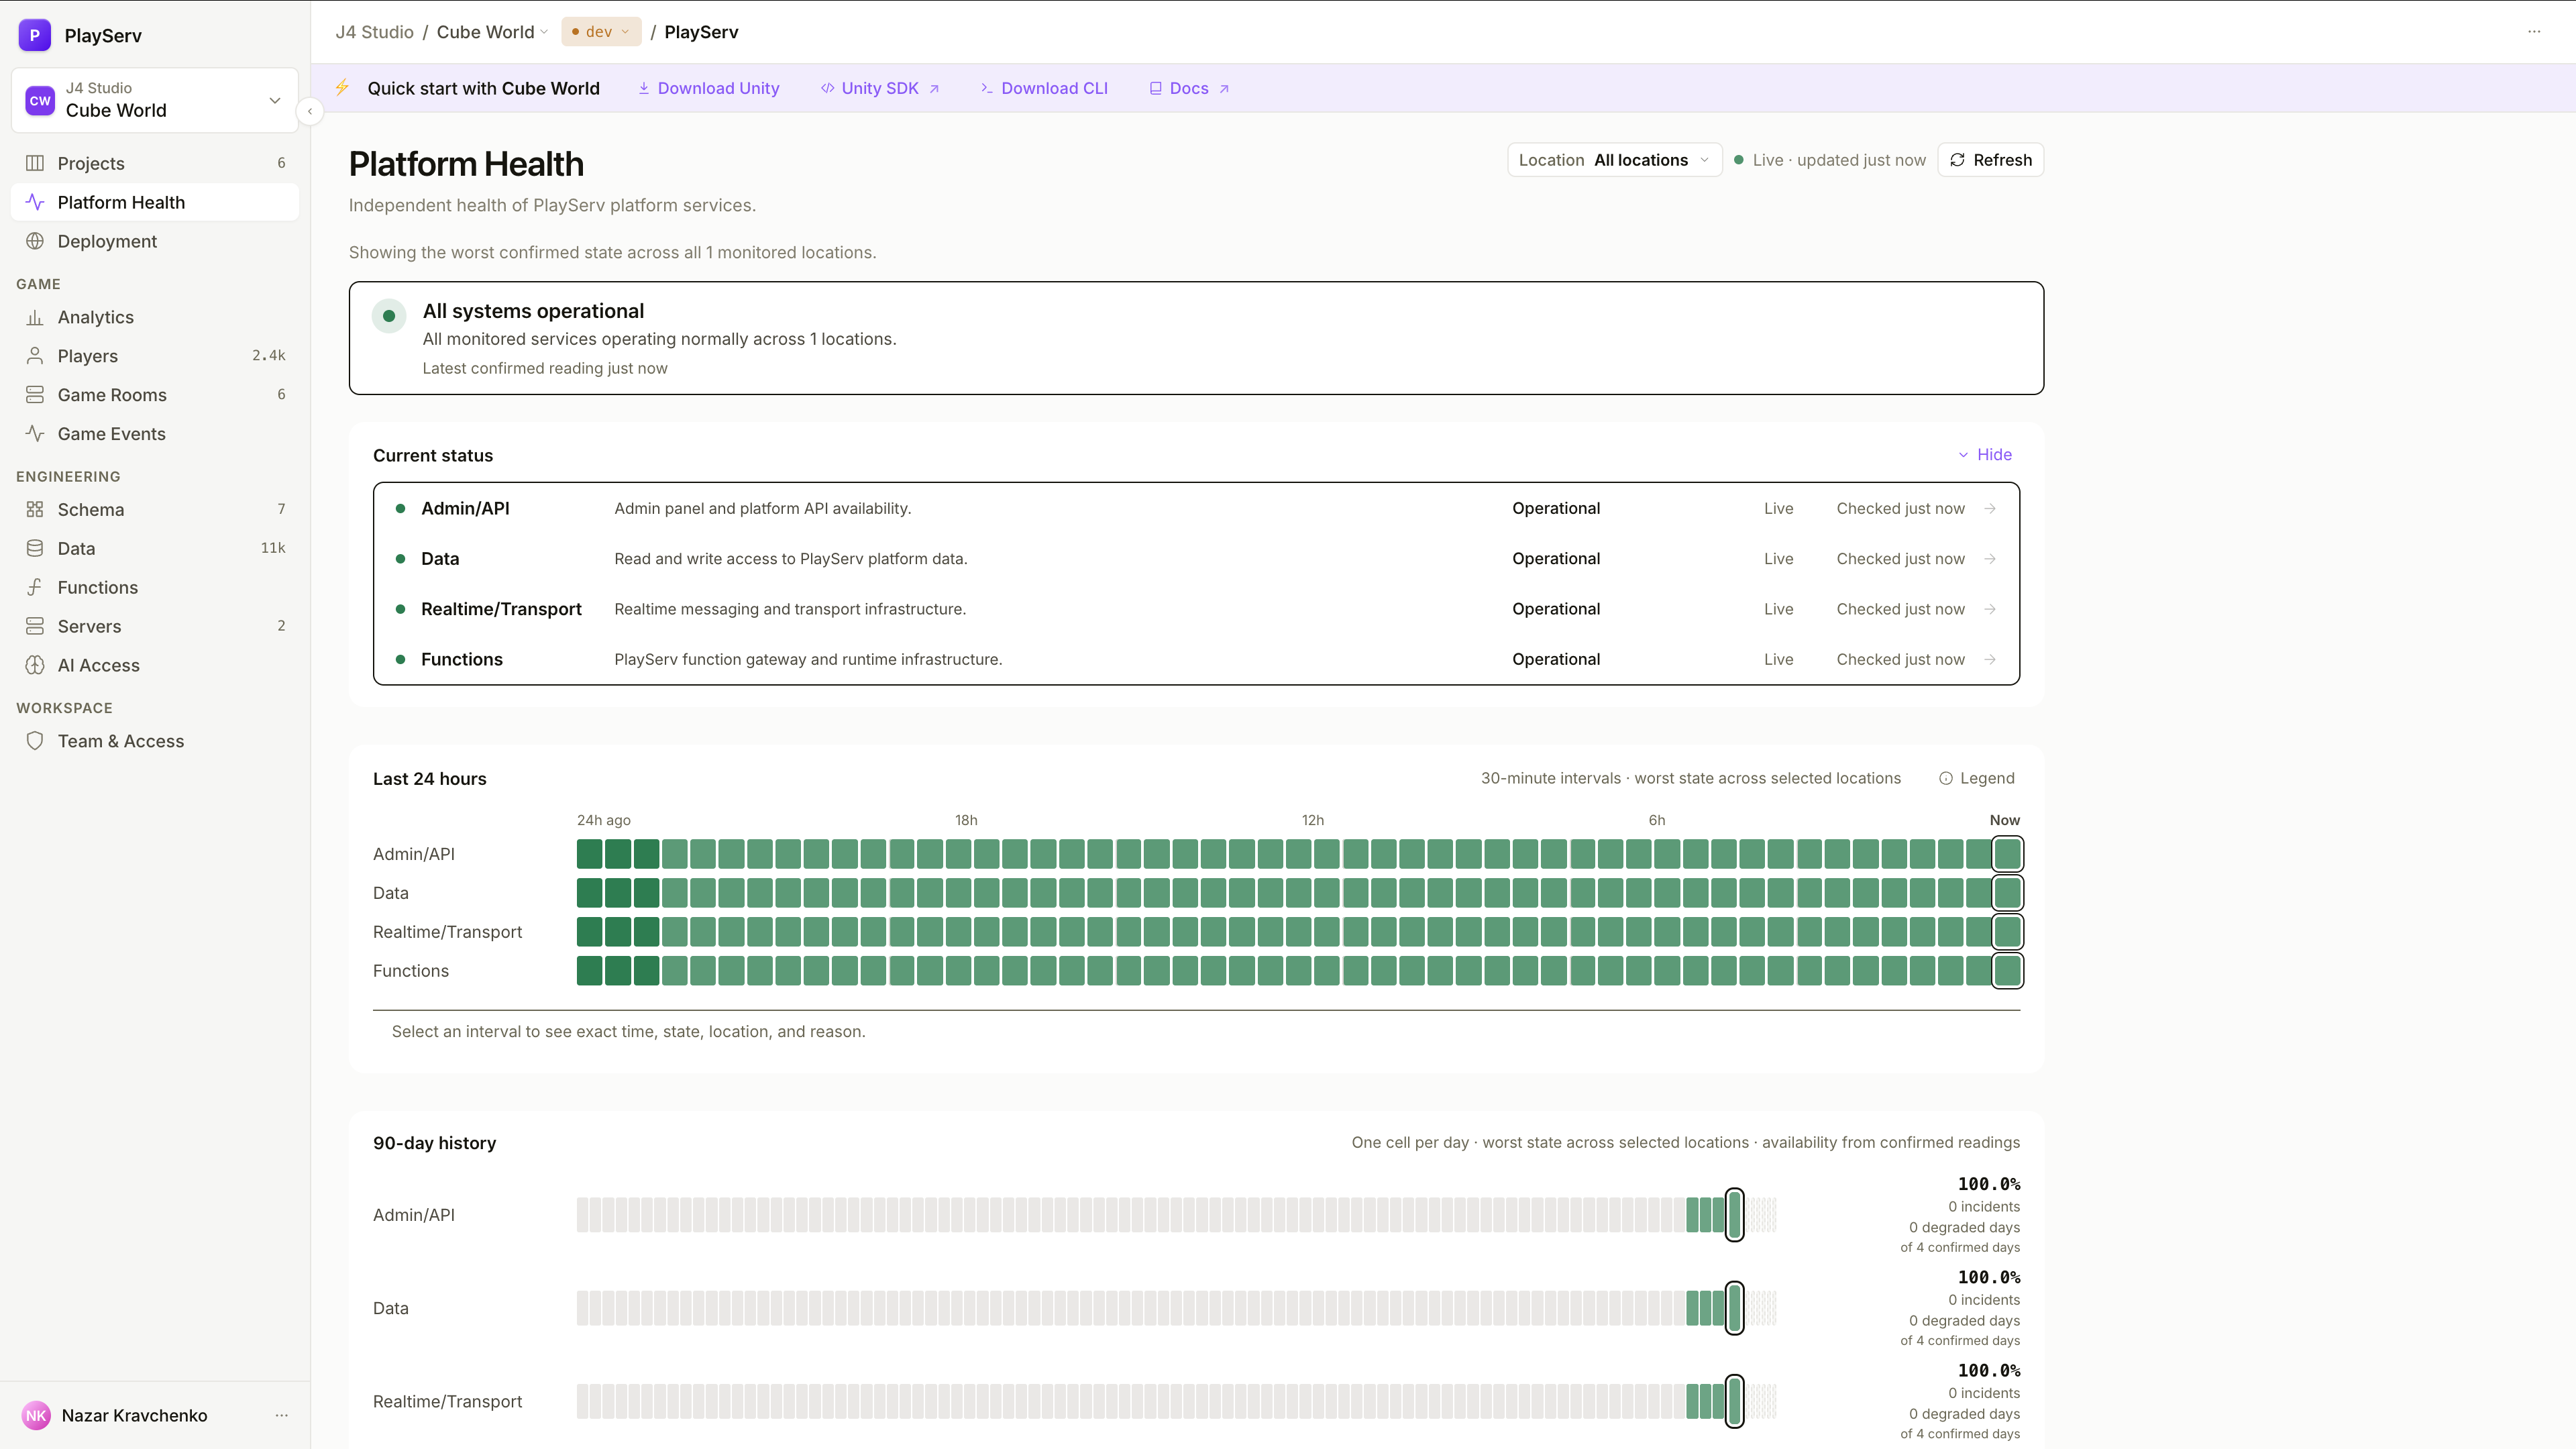
Task: Click the Data database icon
Action: pyautogui.click(x=35, y=548)
